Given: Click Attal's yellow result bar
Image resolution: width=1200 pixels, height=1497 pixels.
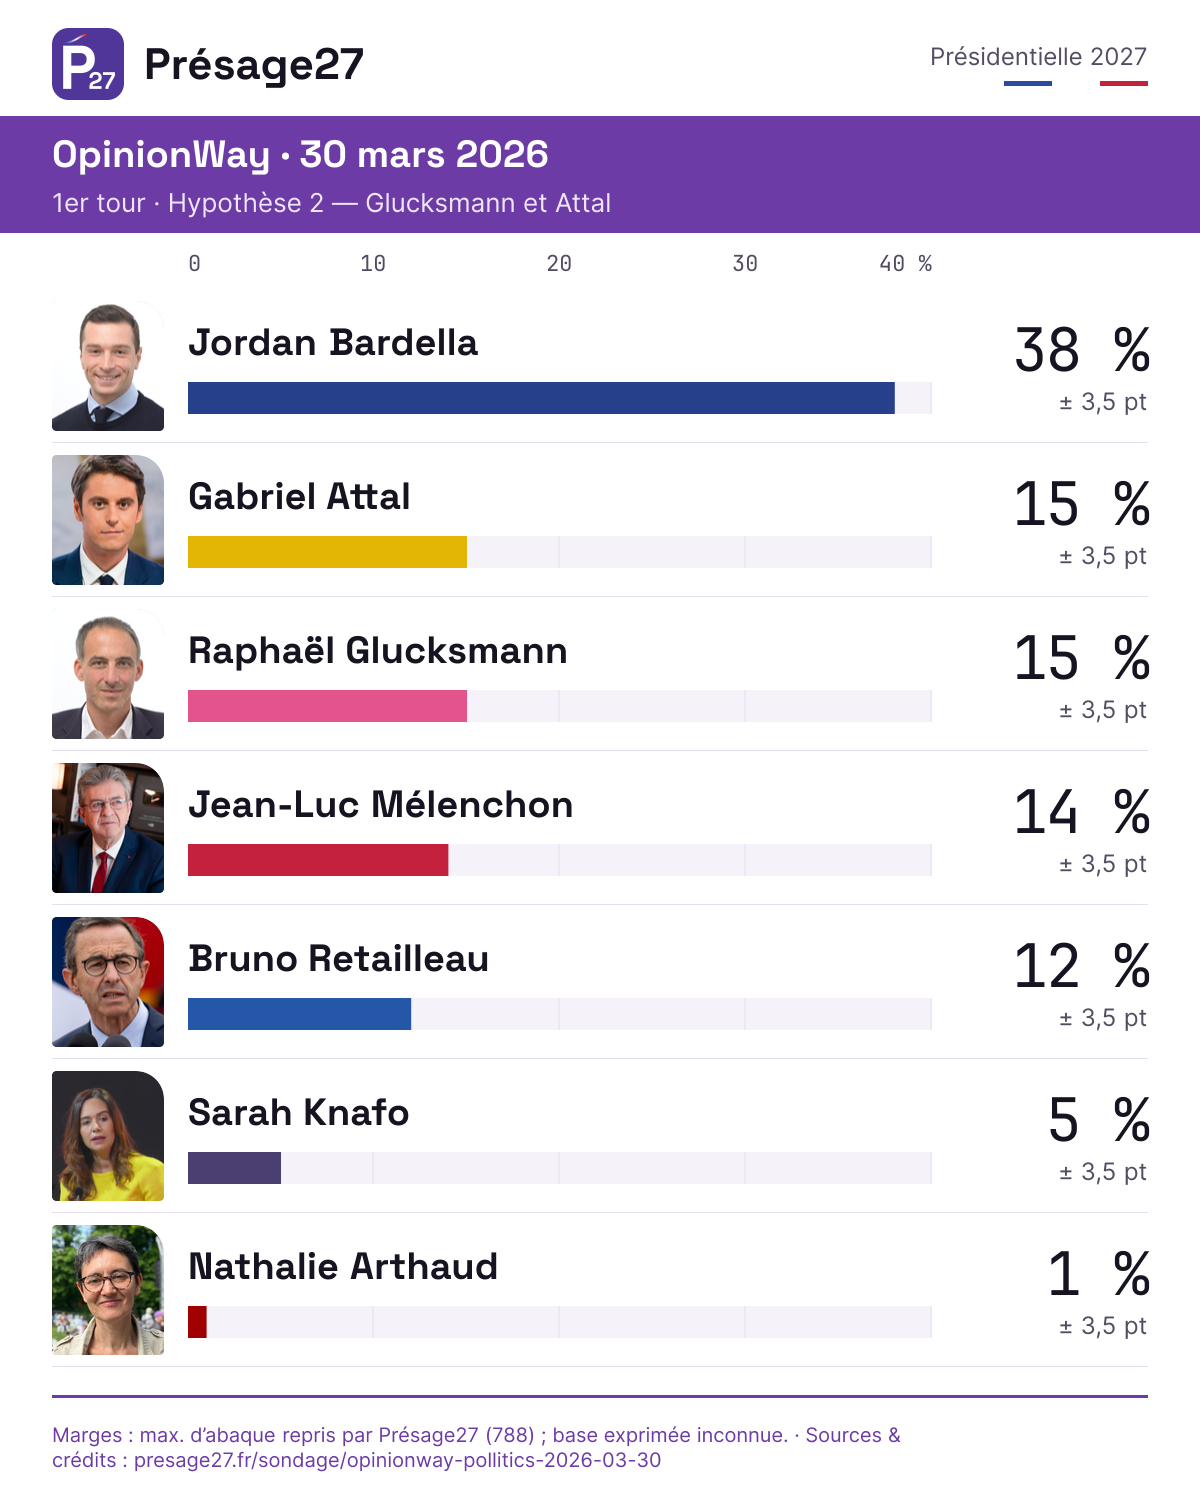Looking at the screenshot, I should point(327,552).
